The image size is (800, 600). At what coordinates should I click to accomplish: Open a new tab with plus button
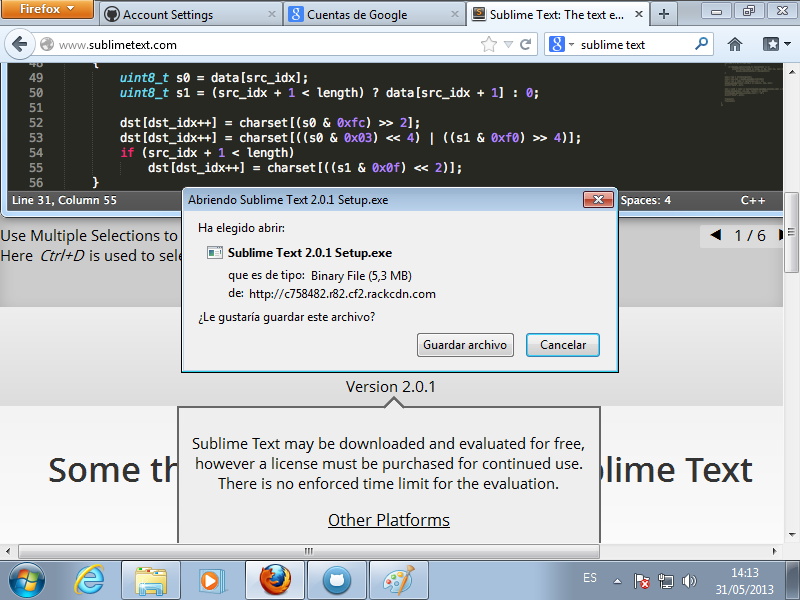[663, 14]
